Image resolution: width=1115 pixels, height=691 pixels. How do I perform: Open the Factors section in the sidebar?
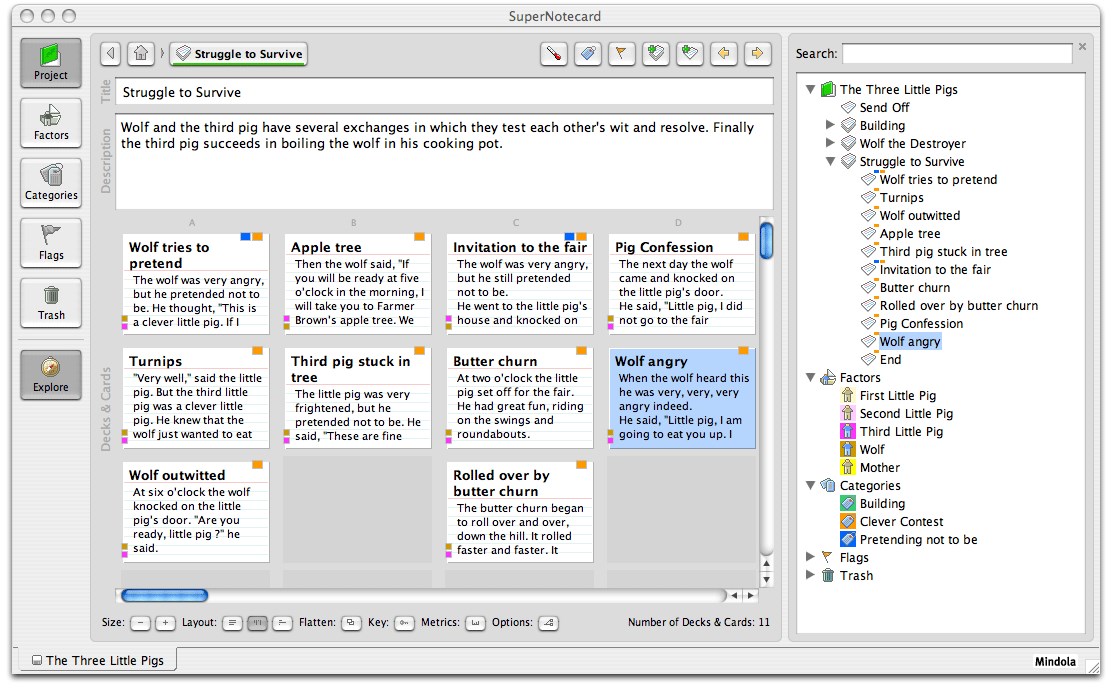pyautogui.click(x=51, y=122)
